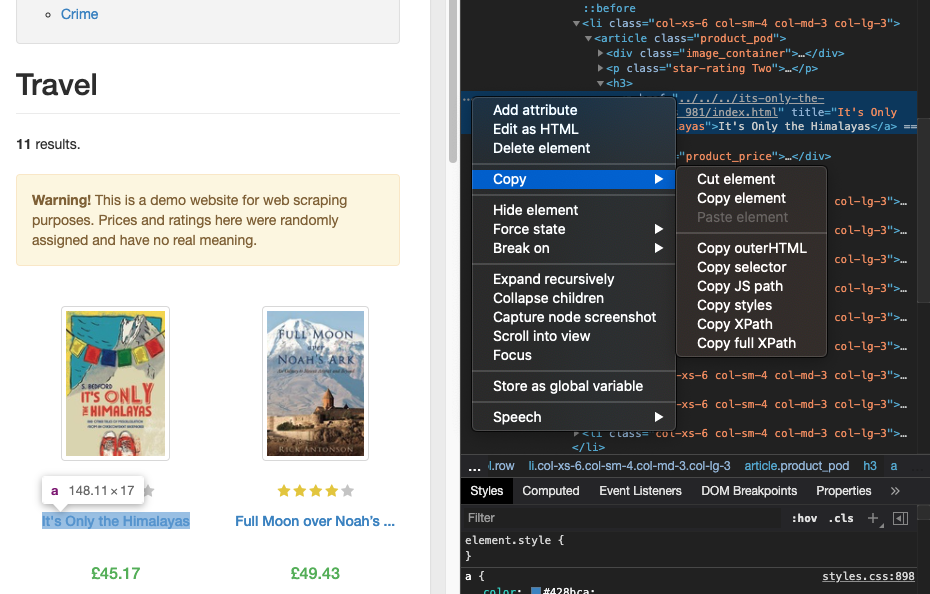Toggle the computed styles sidebar icon
Image resolution: width=930 pixels, height=594 pixels.
coord(900,518)
